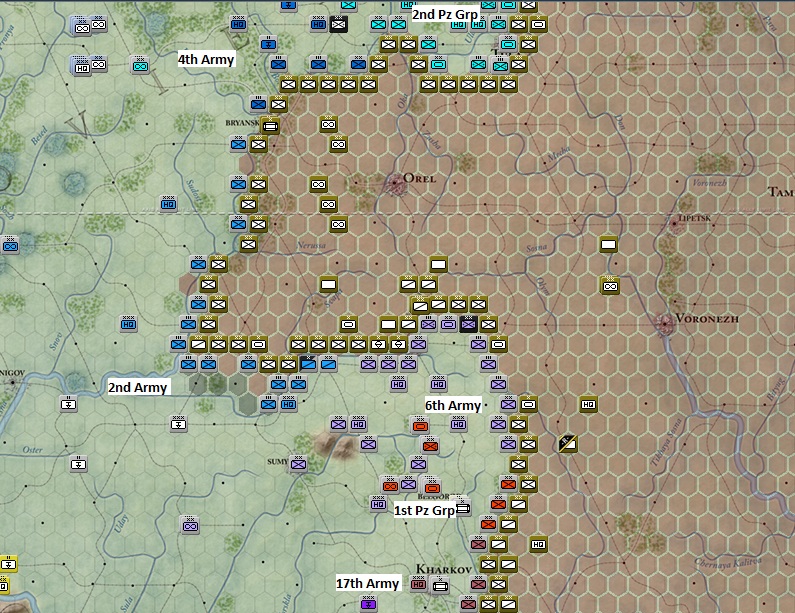795x613 pixels.
Task: Click the Soviet HQ counter east of 6th Army label
Action: click(588, 404)
